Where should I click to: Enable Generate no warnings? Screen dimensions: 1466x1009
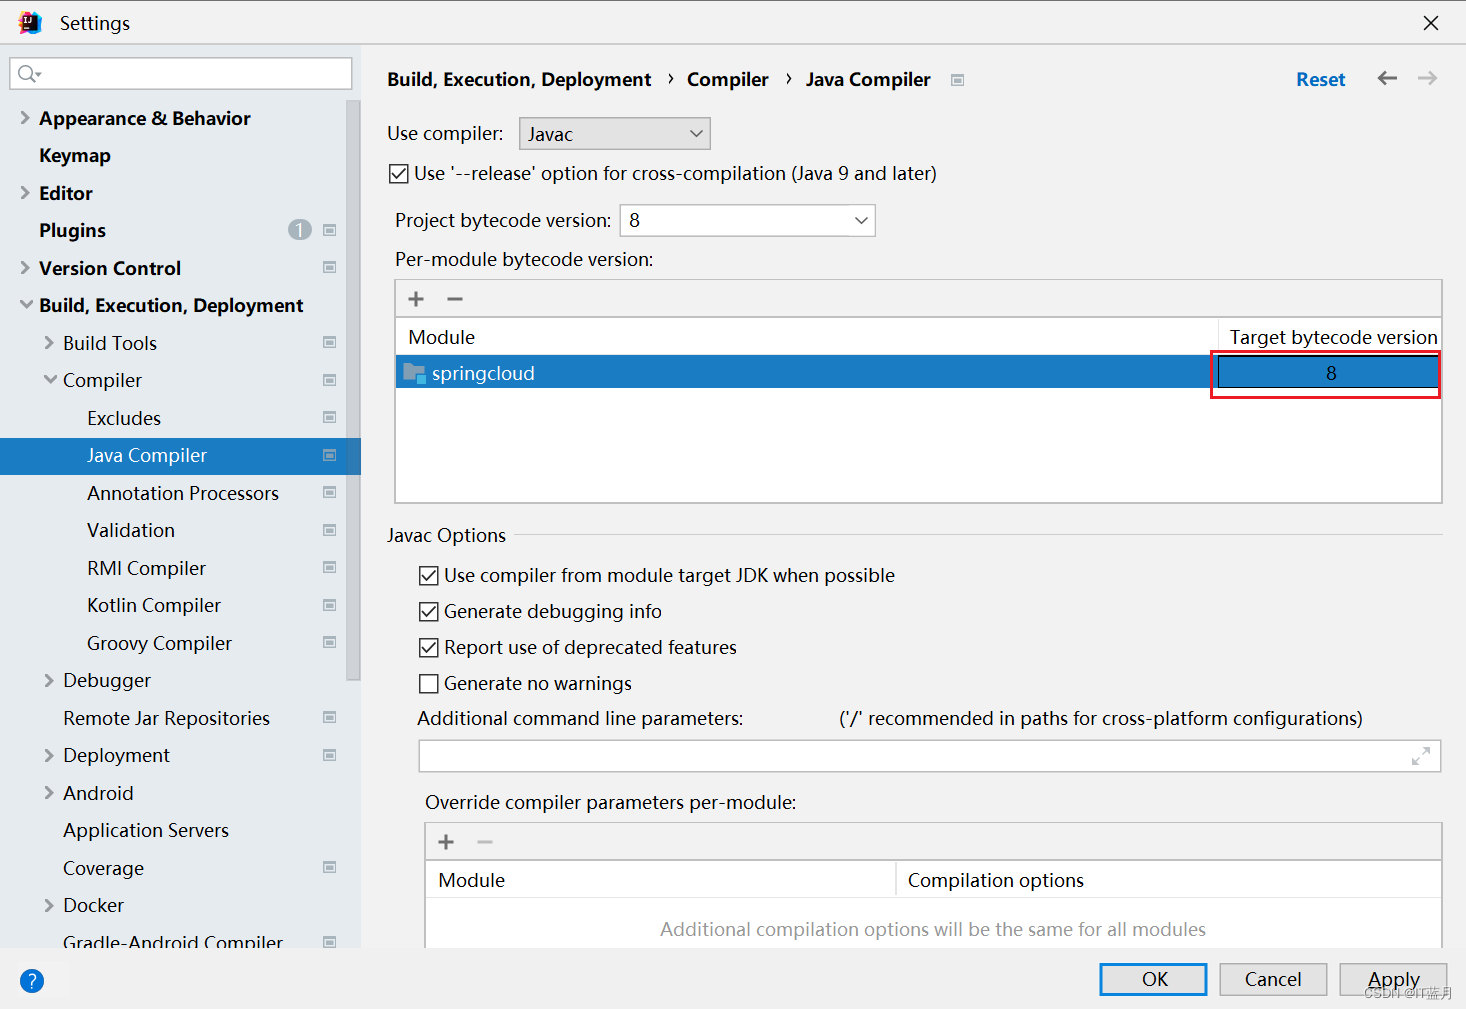click(429, 683)
